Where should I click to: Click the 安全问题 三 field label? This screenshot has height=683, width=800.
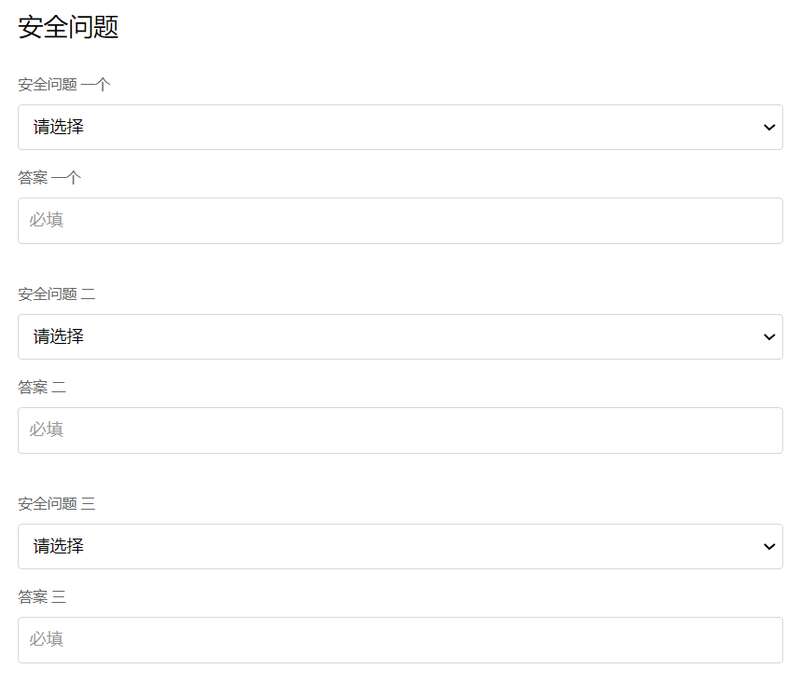tap(57, 503)
